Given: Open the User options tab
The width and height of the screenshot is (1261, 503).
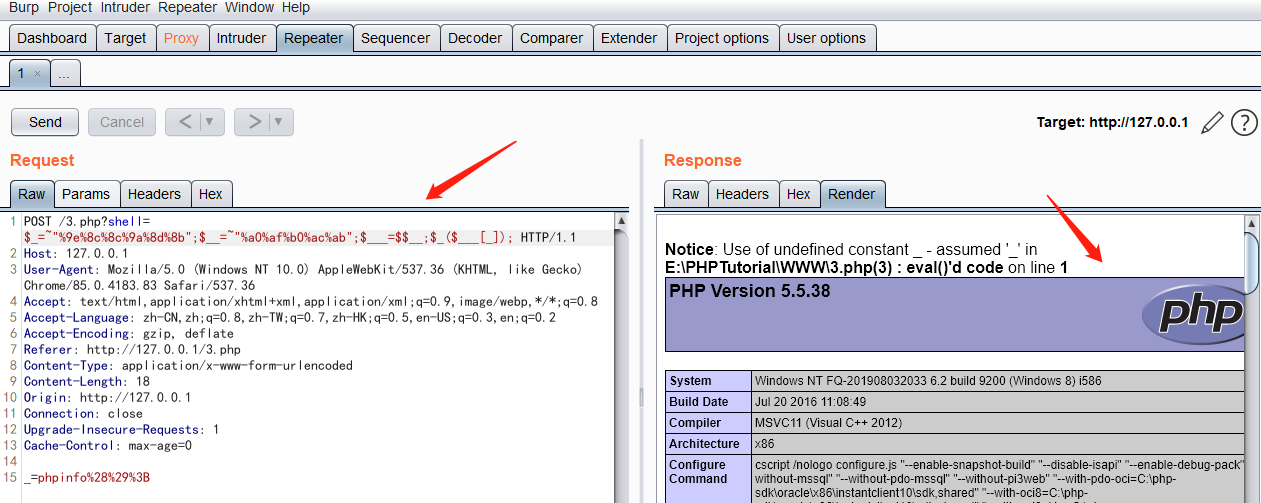Looking at the screenshot, I should (x=827, y=38).
